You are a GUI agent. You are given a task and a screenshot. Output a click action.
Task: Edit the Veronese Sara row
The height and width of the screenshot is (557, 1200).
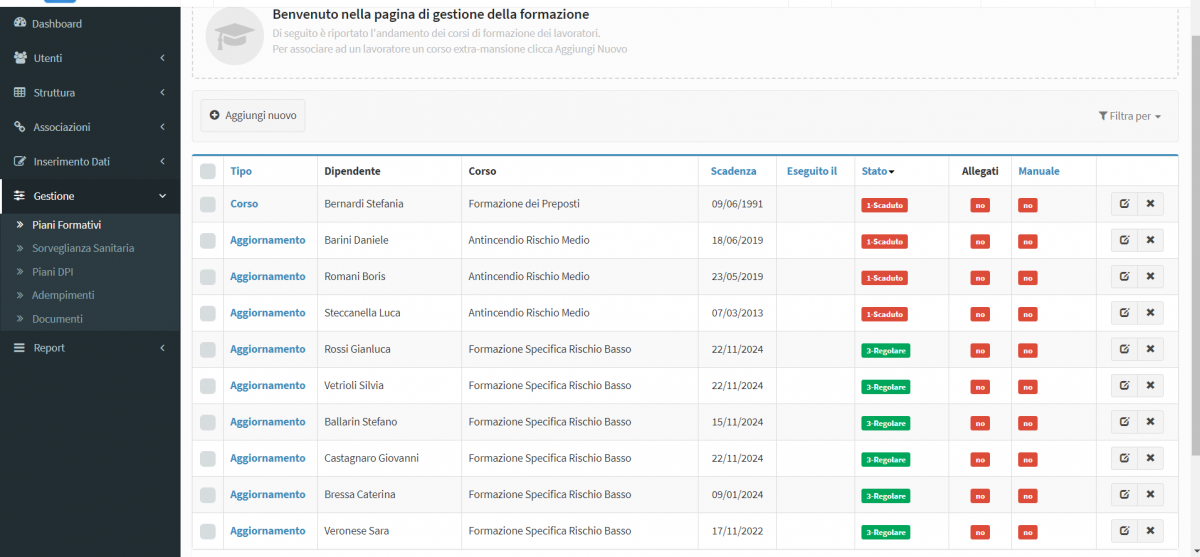tap(1124, 531)
